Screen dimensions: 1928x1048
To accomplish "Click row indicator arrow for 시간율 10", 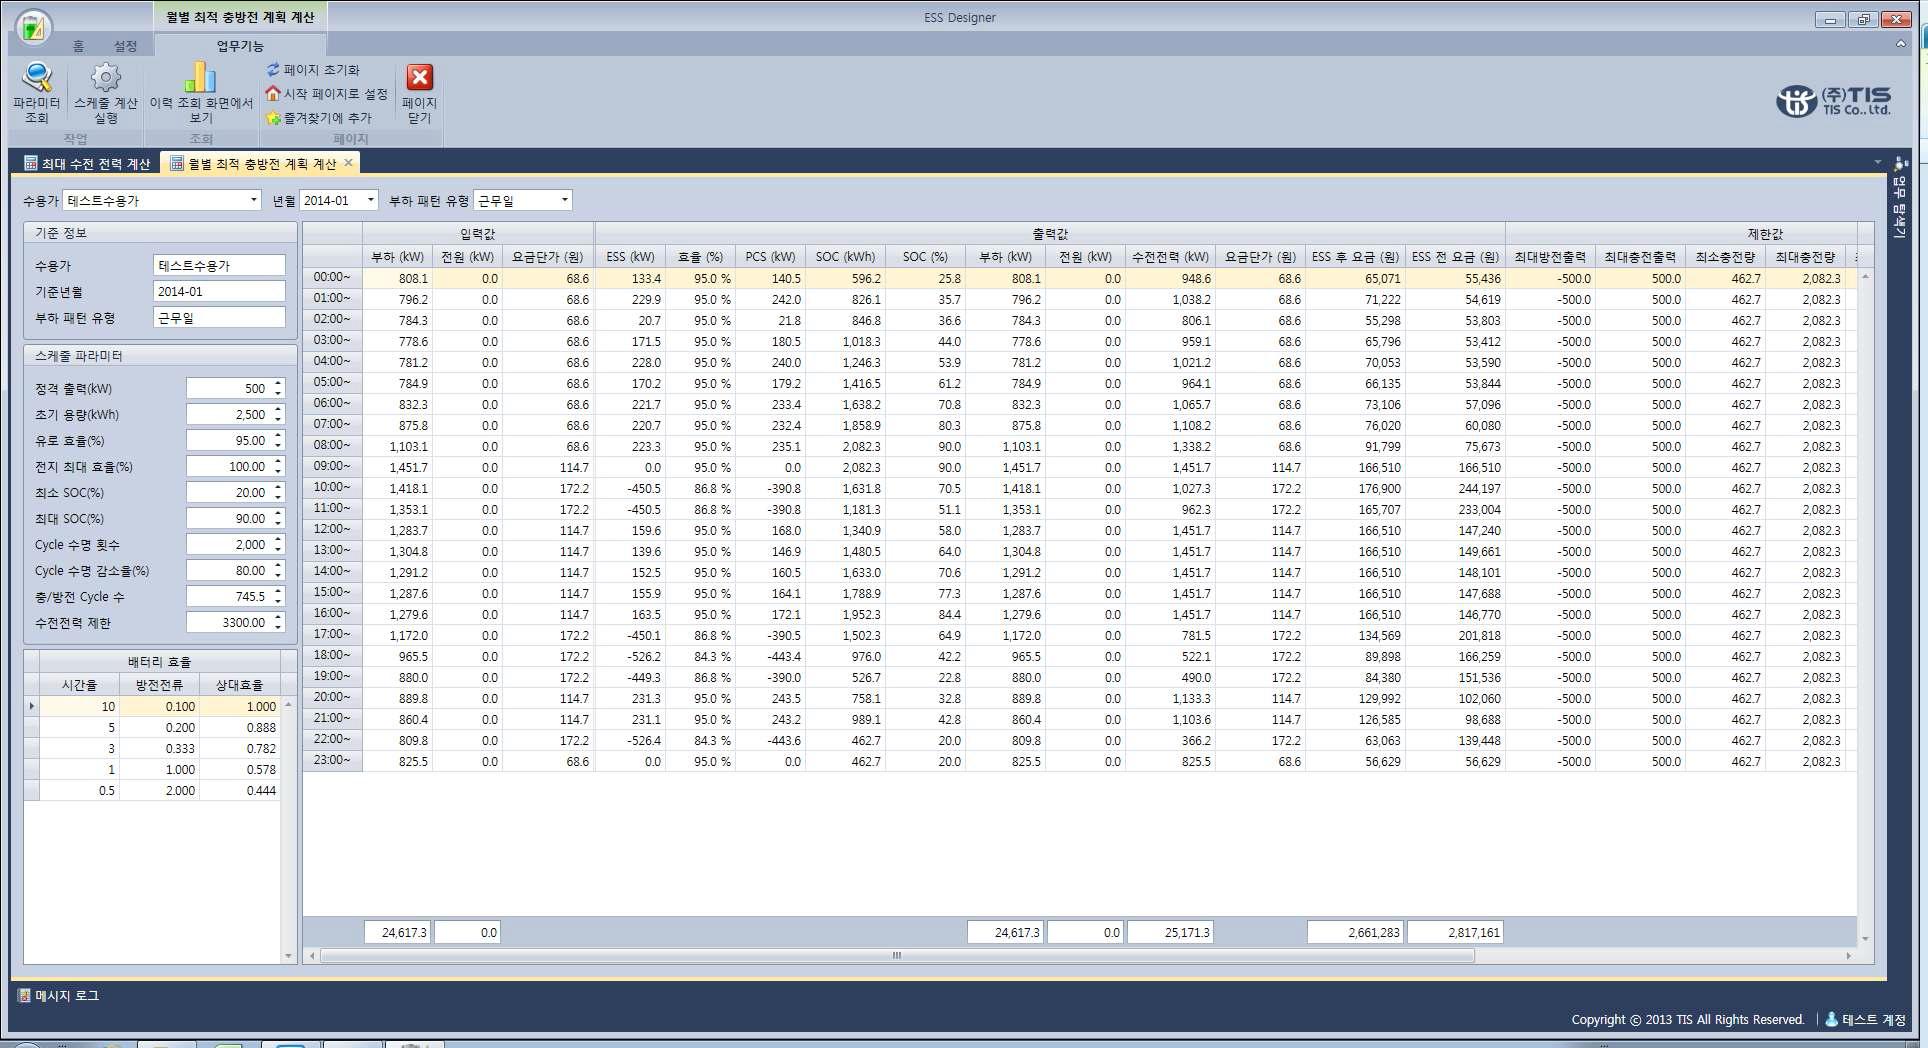I will pyautogui.click(x=32, y=706).
